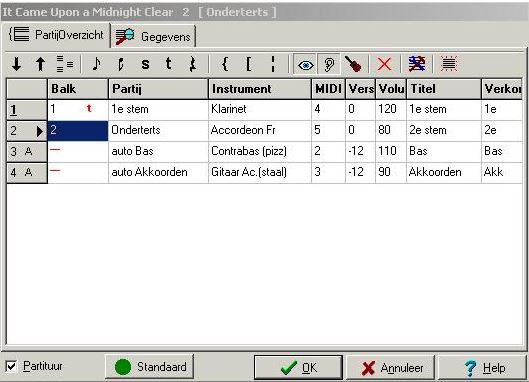Click the 'Akk' Verkor cell
The width and height of the screenshot is (529, 382).
[x=502, y=172]
